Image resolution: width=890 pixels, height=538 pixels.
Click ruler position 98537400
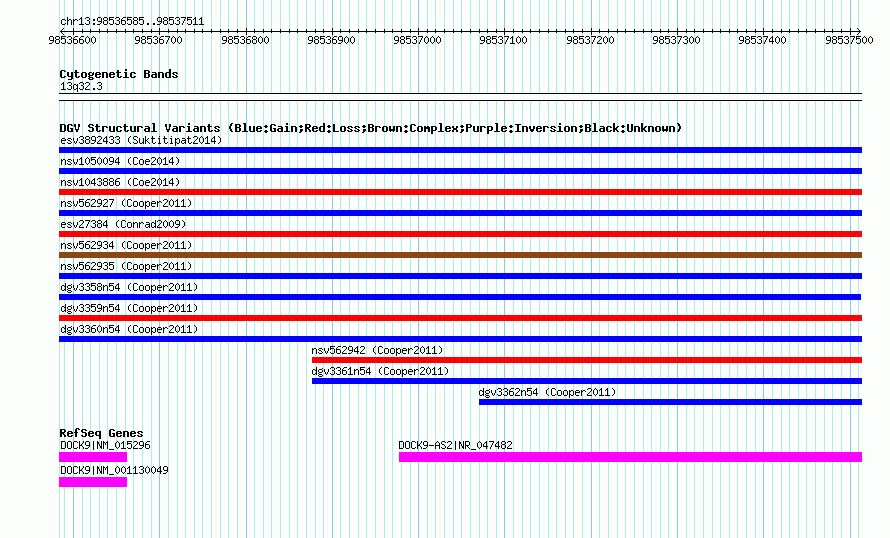[762, 40]
